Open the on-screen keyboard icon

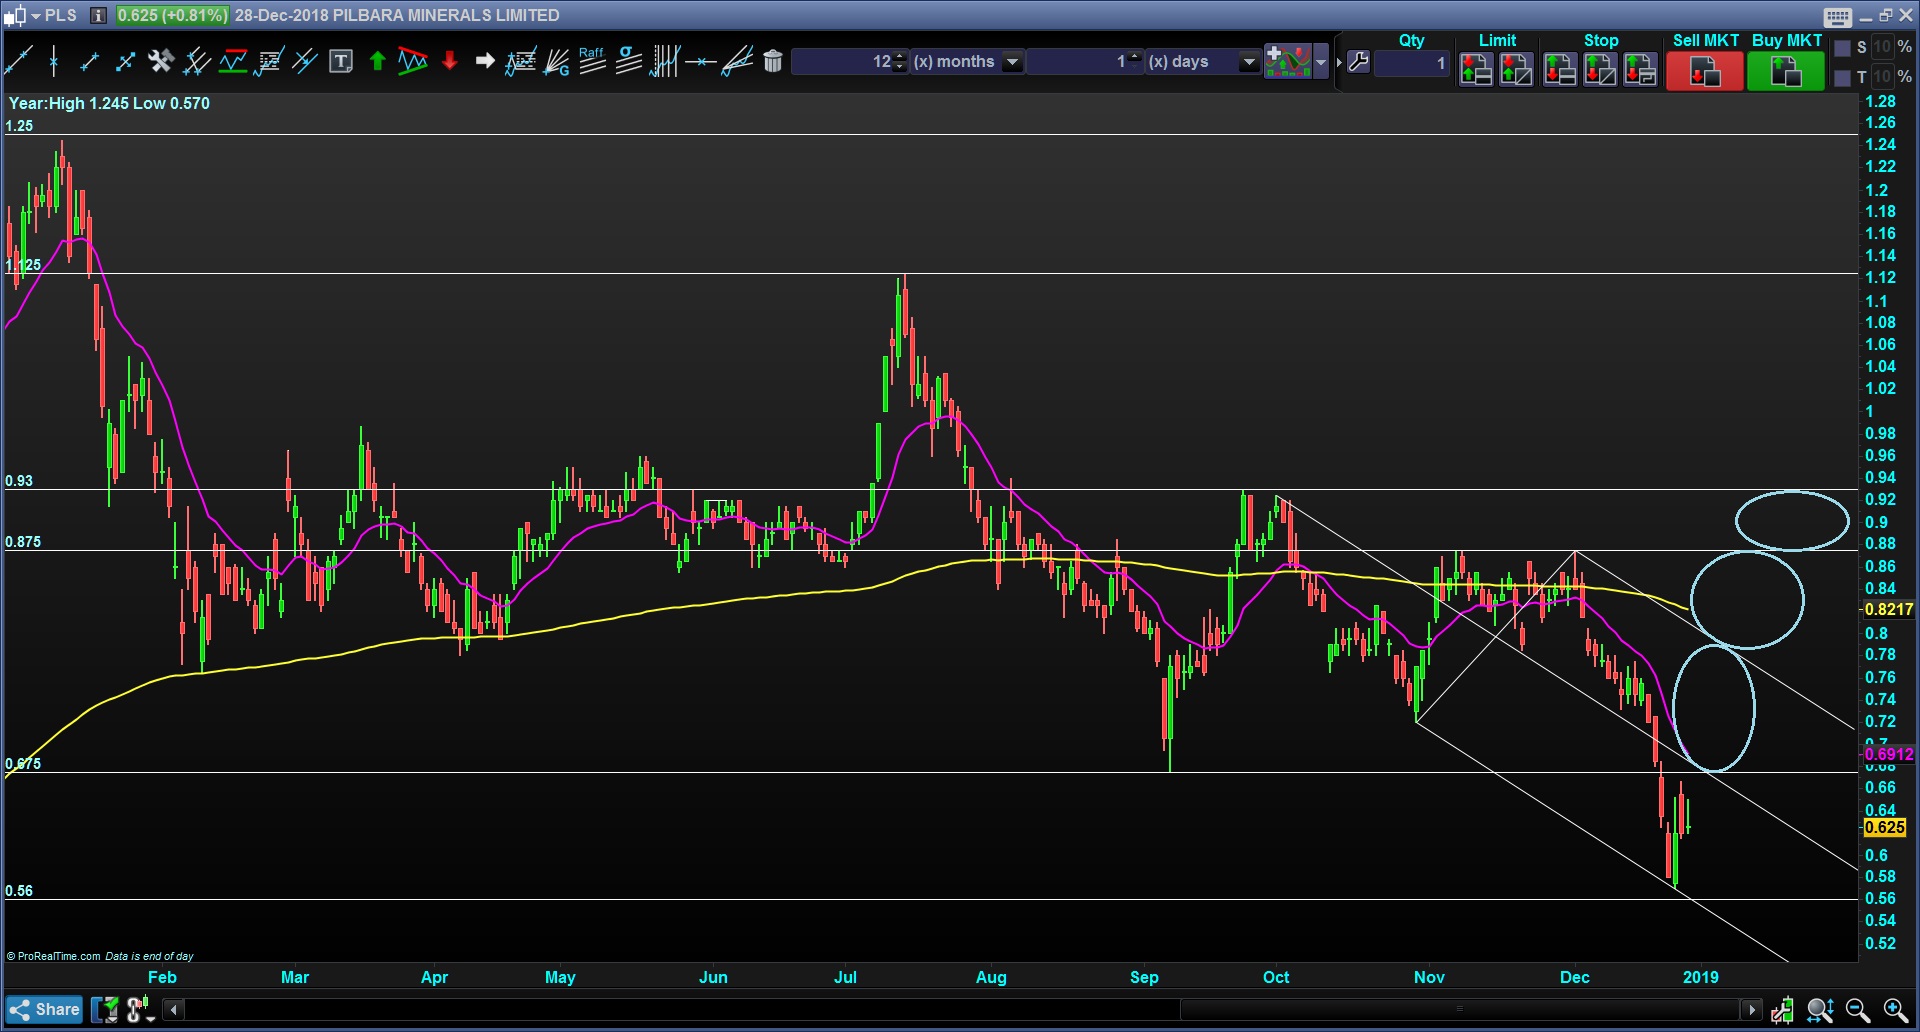pyautogui.click(x=1837, y=16)
